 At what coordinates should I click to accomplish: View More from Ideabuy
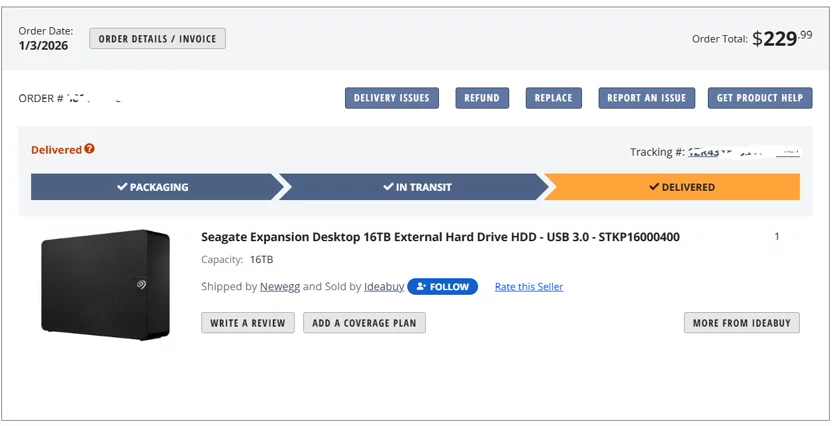tap(742, 323)
